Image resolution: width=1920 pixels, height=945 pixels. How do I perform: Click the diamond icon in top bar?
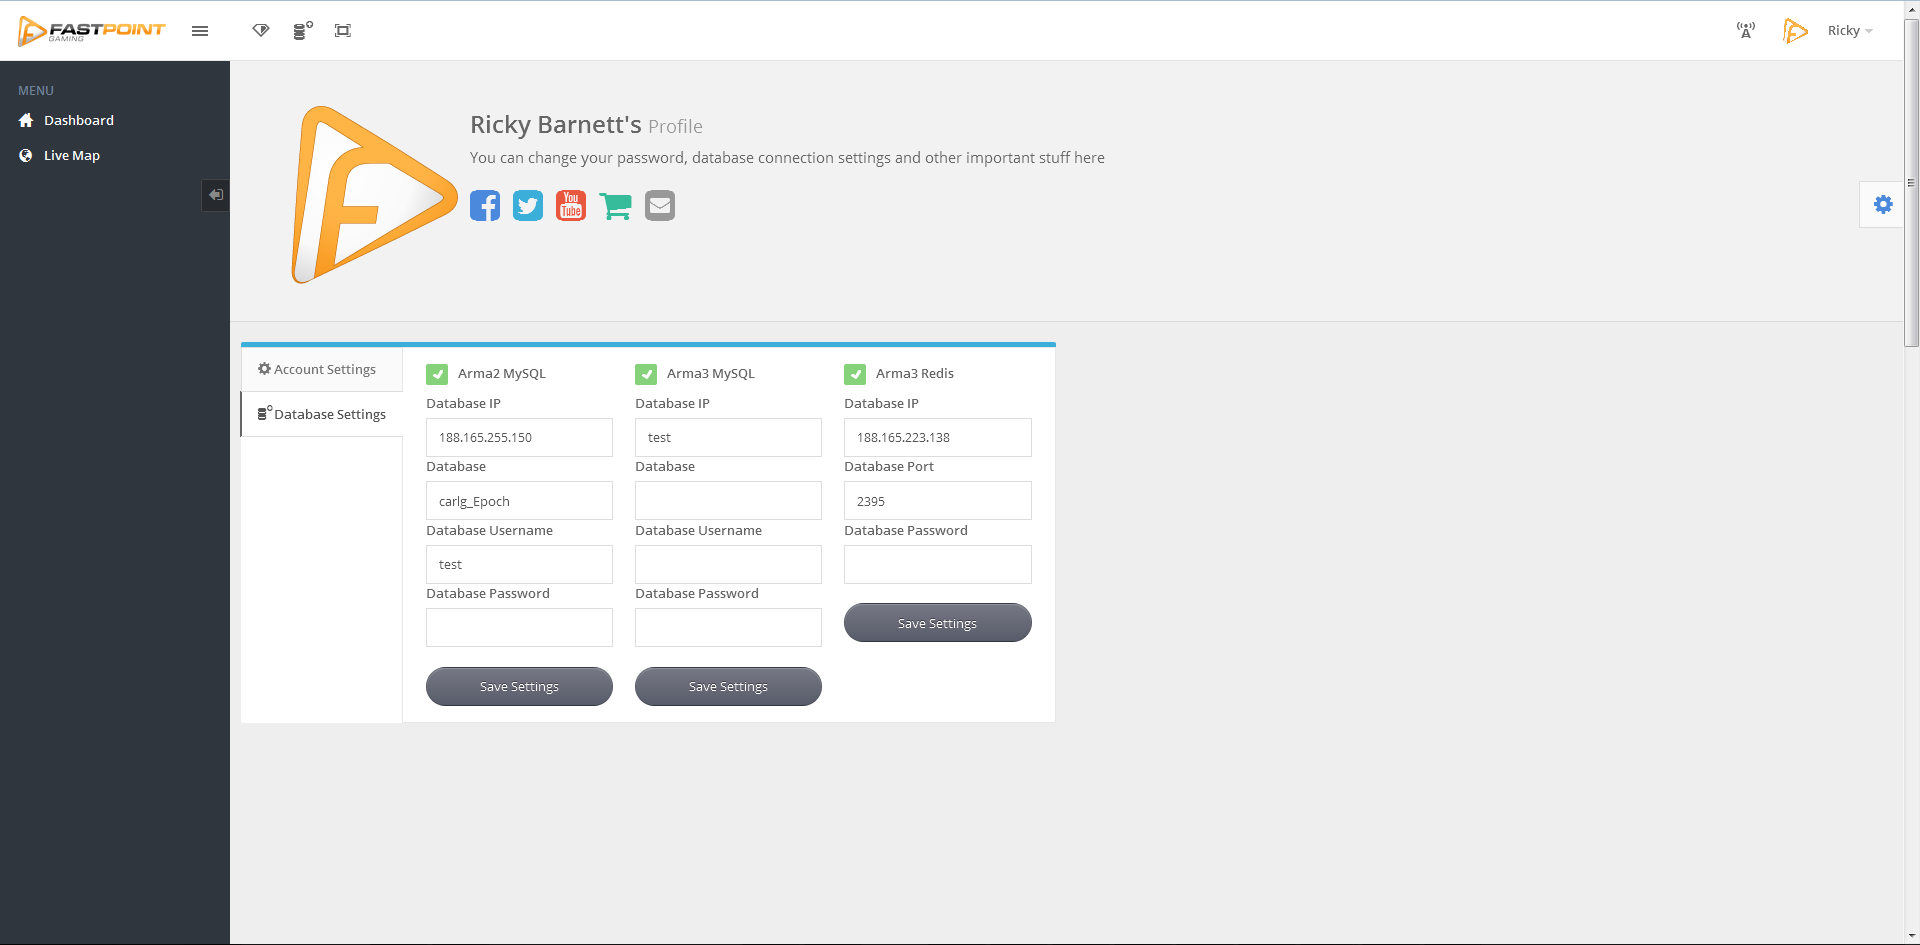[x=261, y=30]
